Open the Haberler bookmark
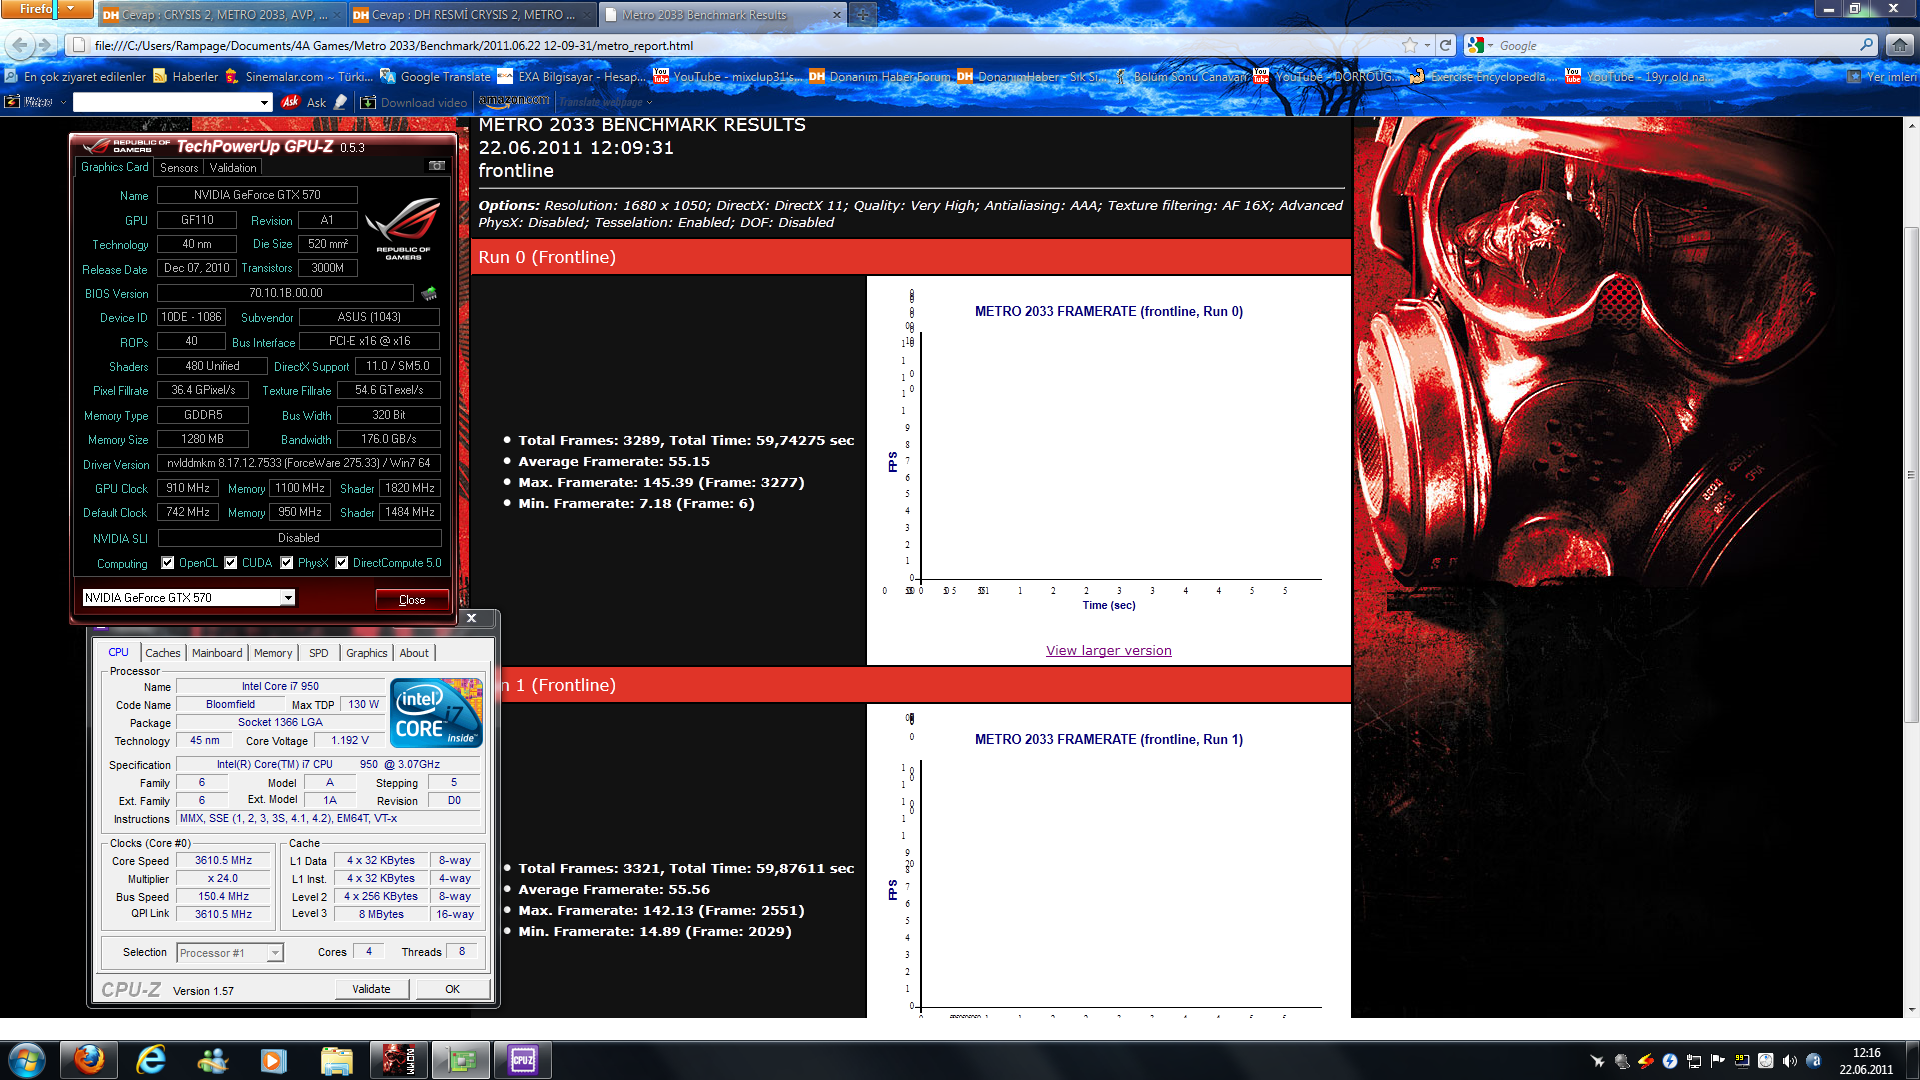Screen dimensions: 1920x1080 coord(185,76)
